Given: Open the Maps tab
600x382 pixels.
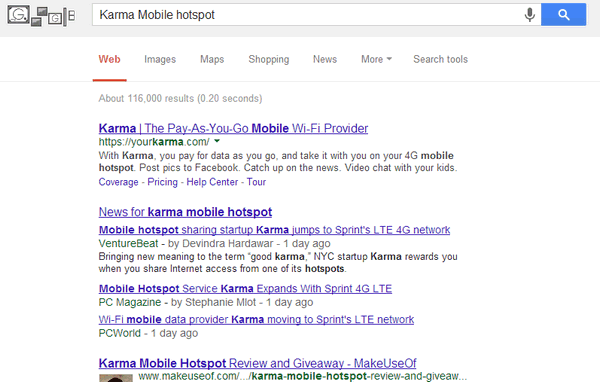Looking at the screenshot, I should pyautogui.click(x=212, y=59).
